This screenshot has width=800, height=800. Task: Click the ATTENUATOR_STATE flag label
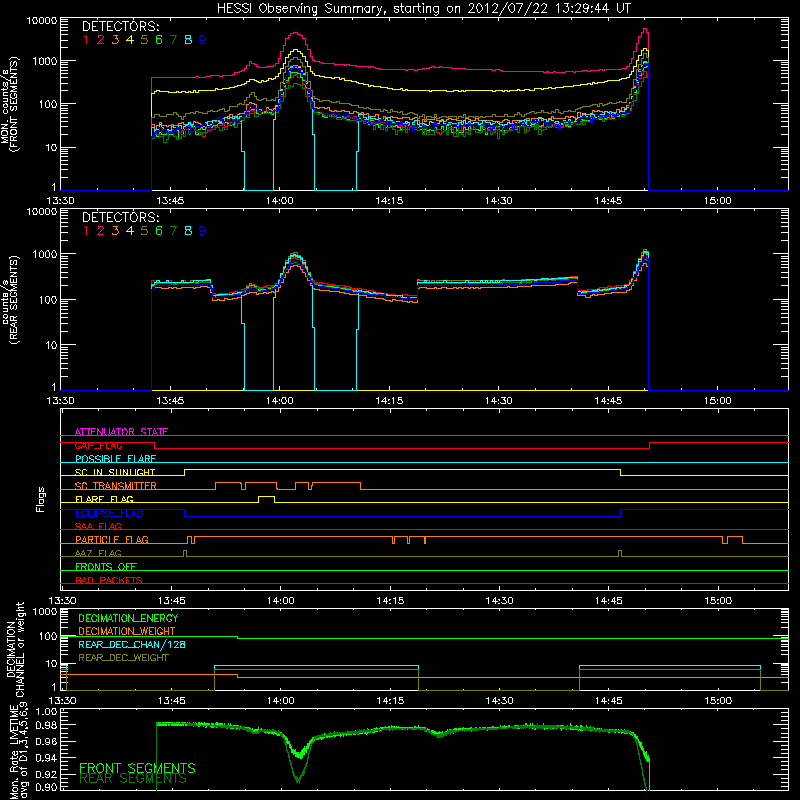(121, 432)
